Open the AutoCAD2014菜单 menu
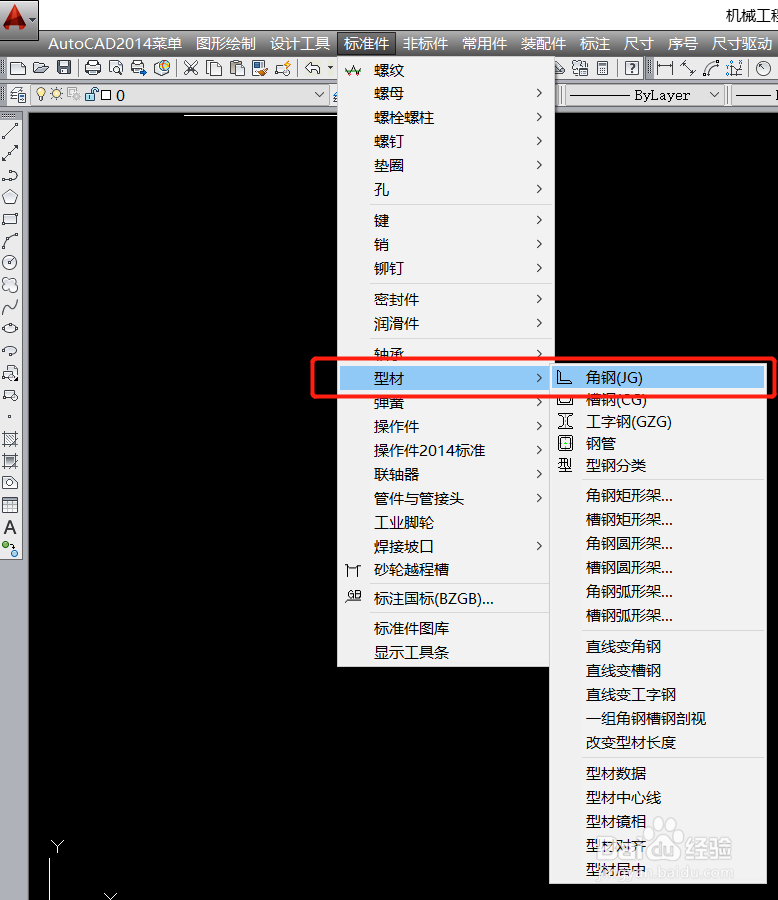The image size is (778, 900). [x=115, y=44]
